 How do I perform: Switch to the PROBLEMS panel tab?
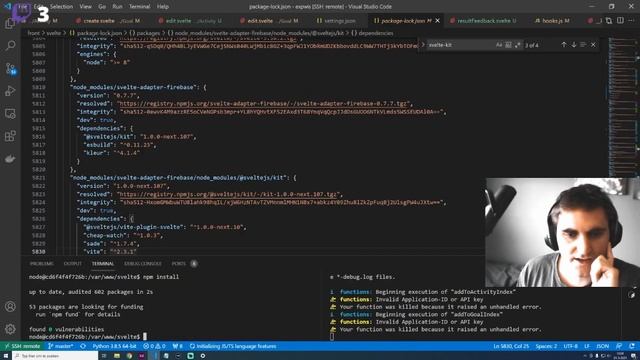42,264
